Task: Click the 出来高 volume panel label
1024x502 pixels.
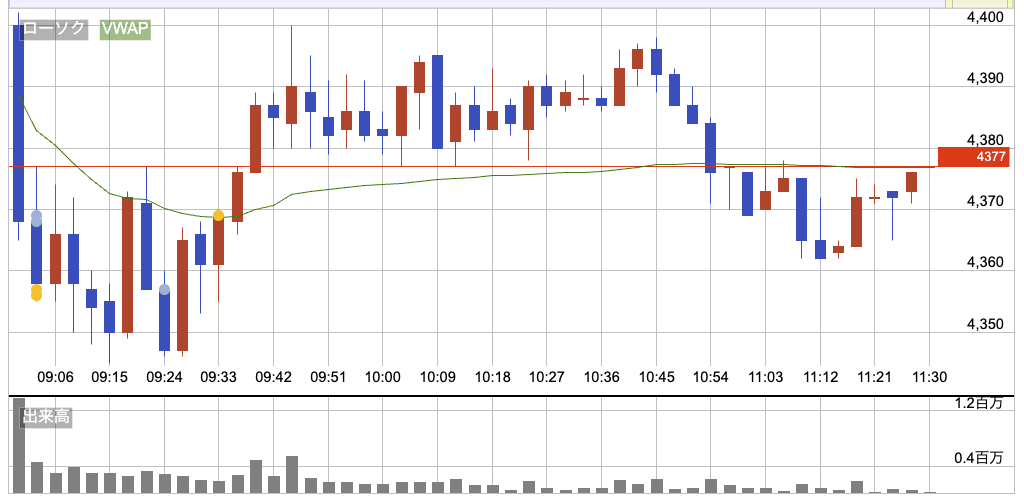Action: [x=47, y=418]
